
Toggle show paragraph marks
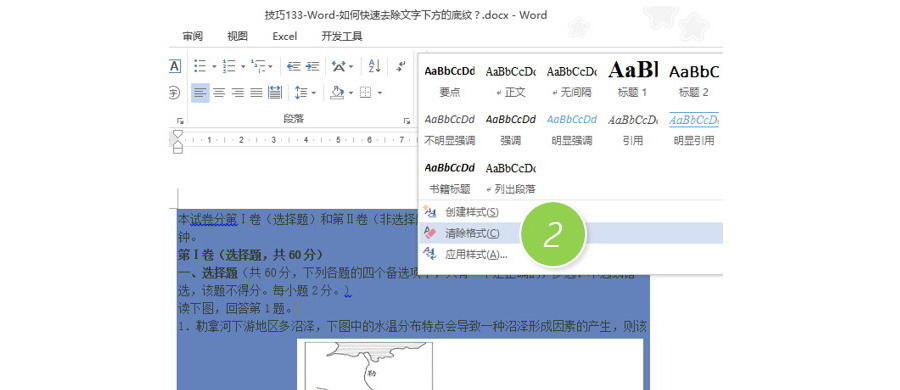click(x=401, y=66)
